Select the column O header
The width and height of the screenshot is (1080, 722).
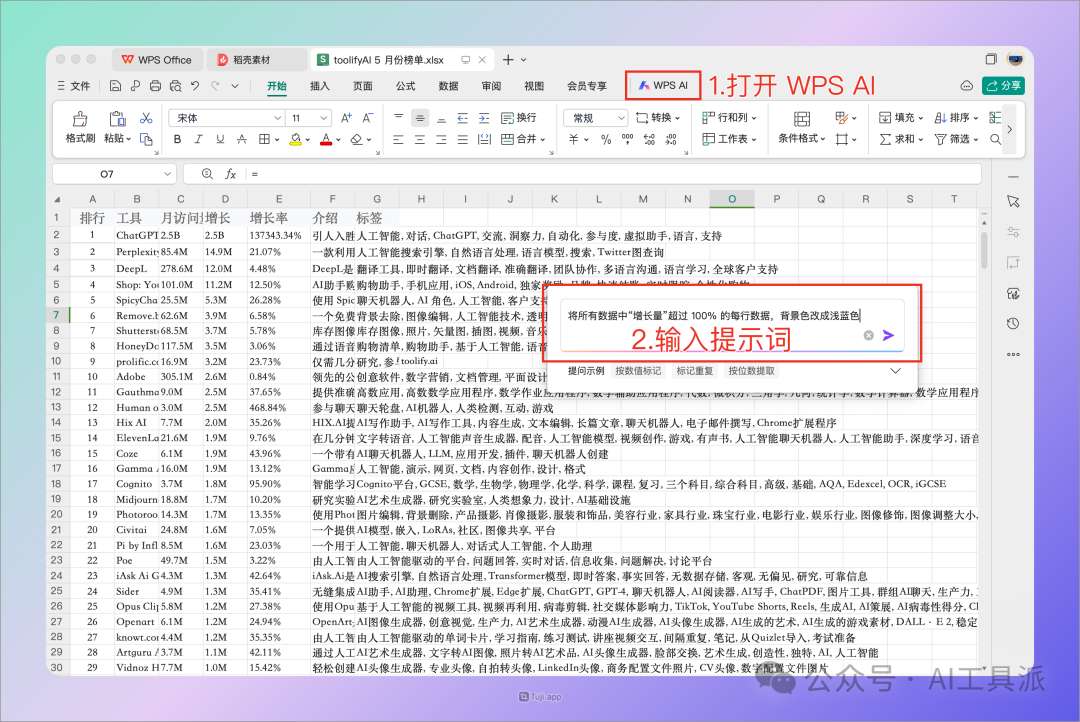[732, 199]
